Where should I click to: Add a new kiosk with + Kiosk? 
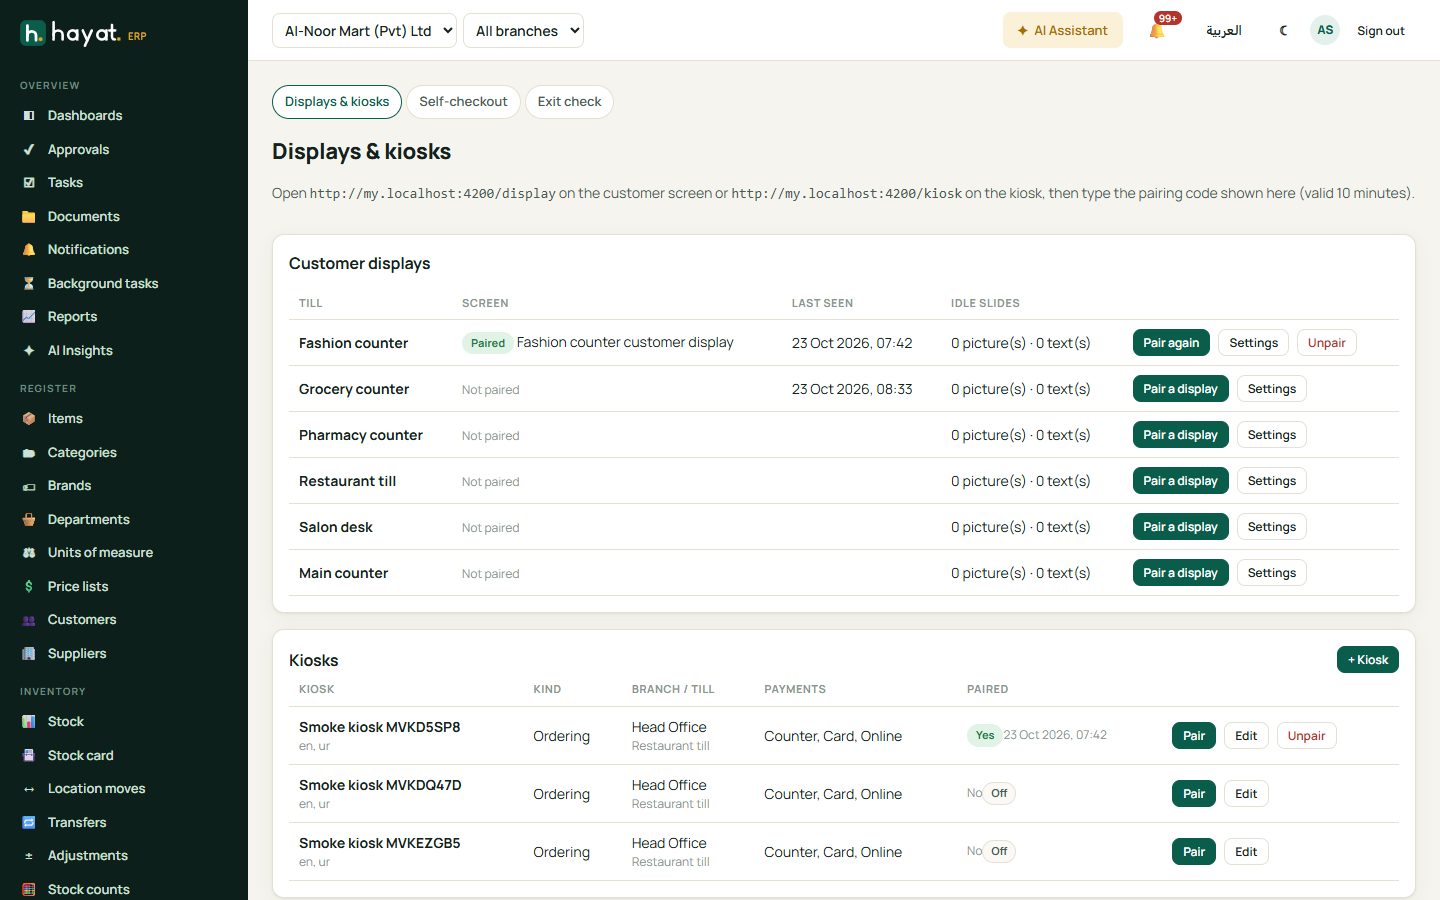(x=1367, y=660)
